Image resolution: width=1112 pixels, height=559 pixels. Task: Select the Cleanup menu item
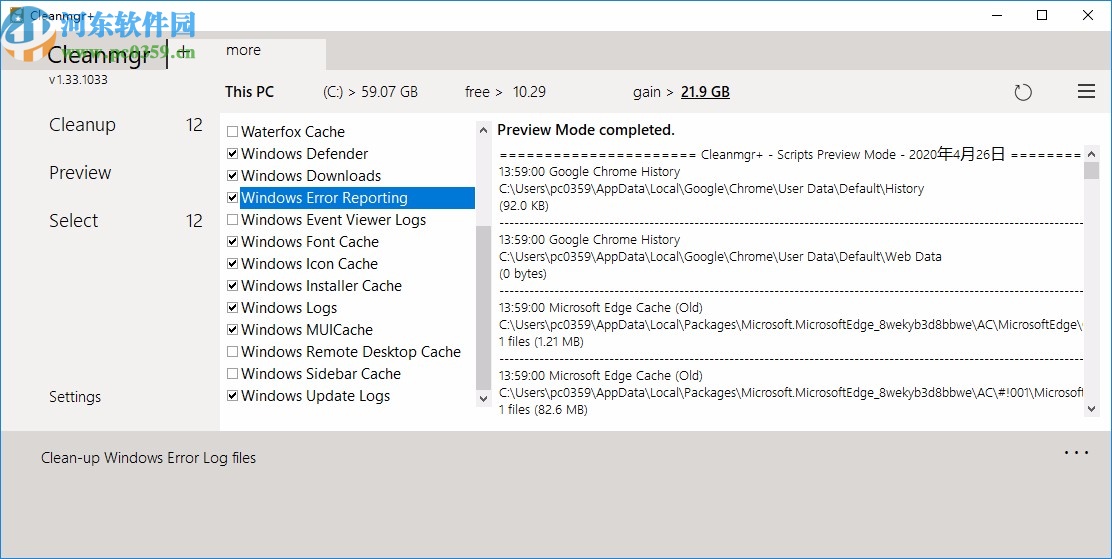(82, 125)
